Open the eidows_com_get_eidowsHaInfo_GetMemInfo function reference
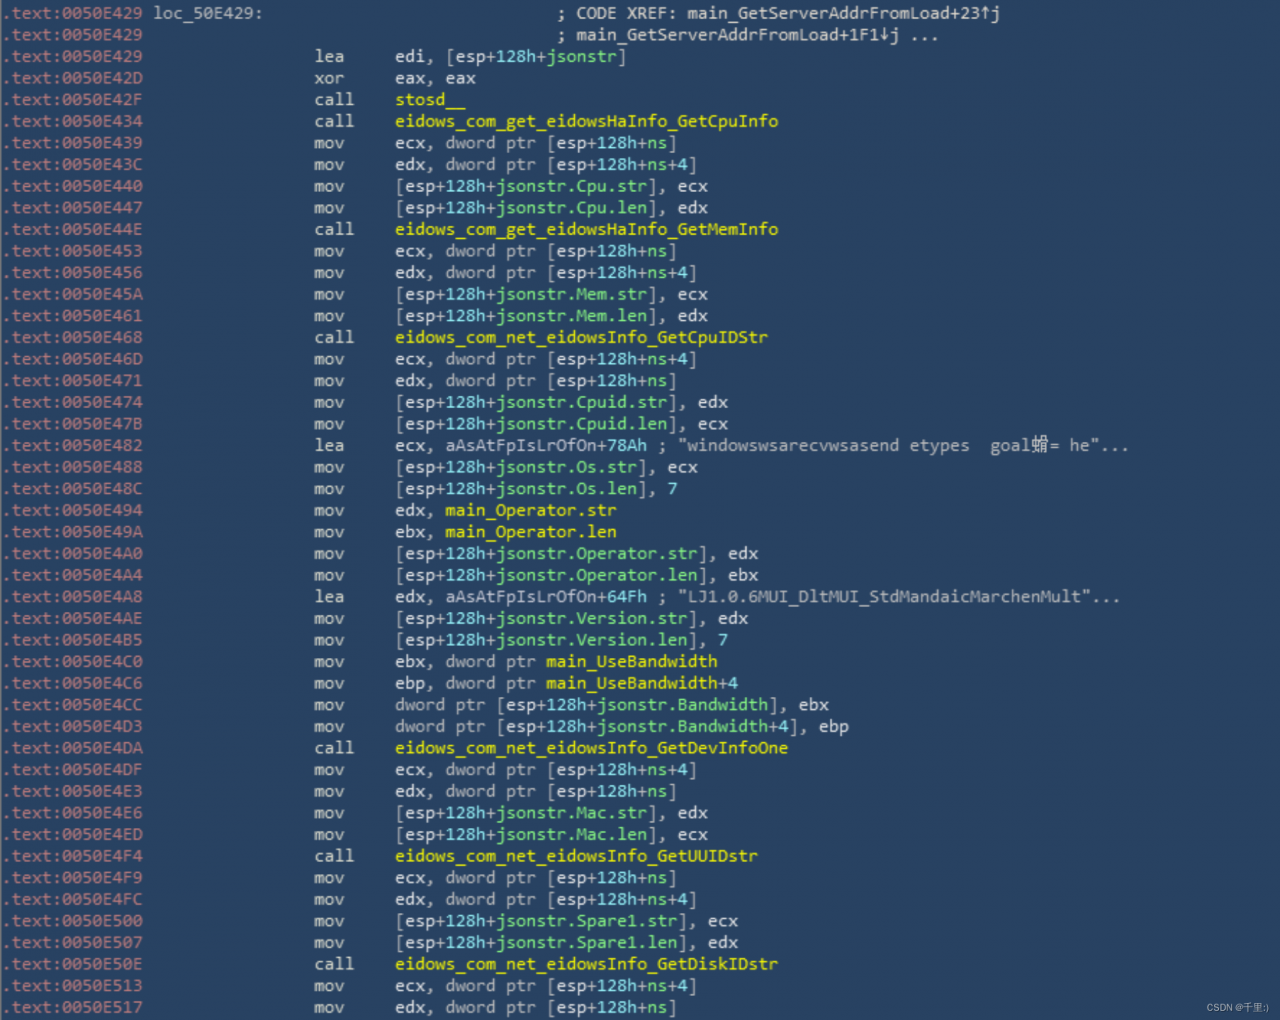Viewport: 1280px width, 1020px height. click(x=586, y=229)
